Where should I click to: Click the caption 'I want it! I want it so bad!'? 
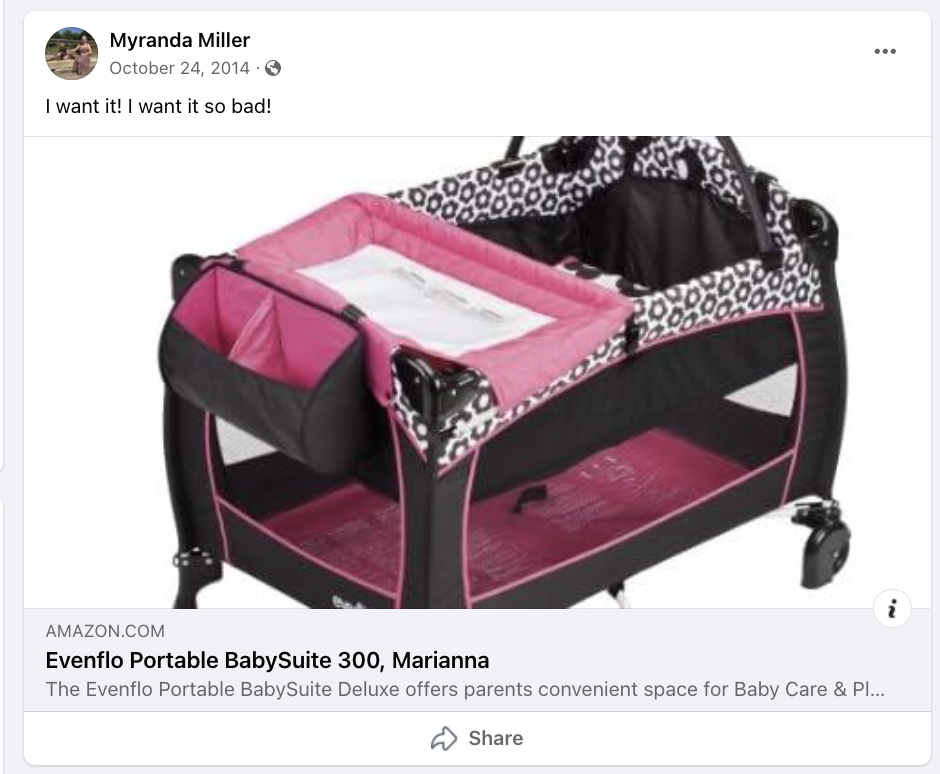click(x=158, y=106)
